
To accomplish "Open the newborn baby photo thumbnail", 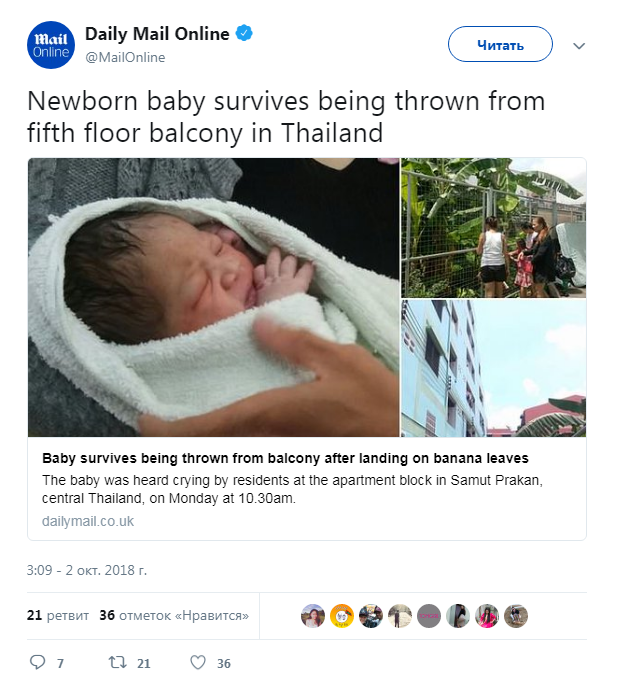I will pyautogui.click(x=214, y=297).
